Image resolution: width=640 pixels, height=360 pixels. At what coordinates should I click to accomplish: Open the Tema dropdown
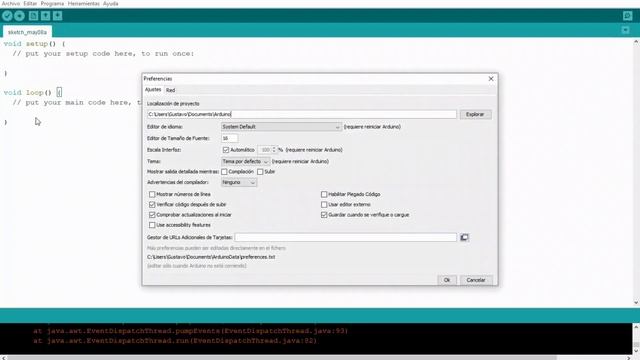(x=245, y=161)
